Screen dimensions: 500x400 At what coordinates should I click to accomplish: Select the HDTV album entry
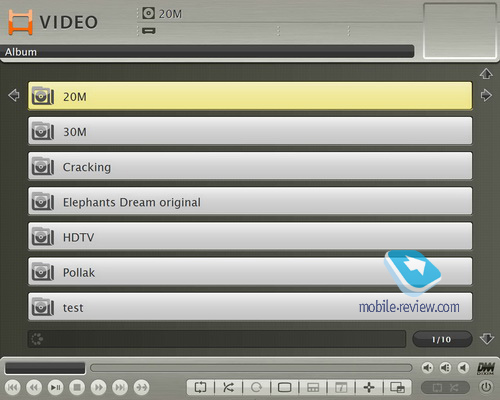coord(250,236)
